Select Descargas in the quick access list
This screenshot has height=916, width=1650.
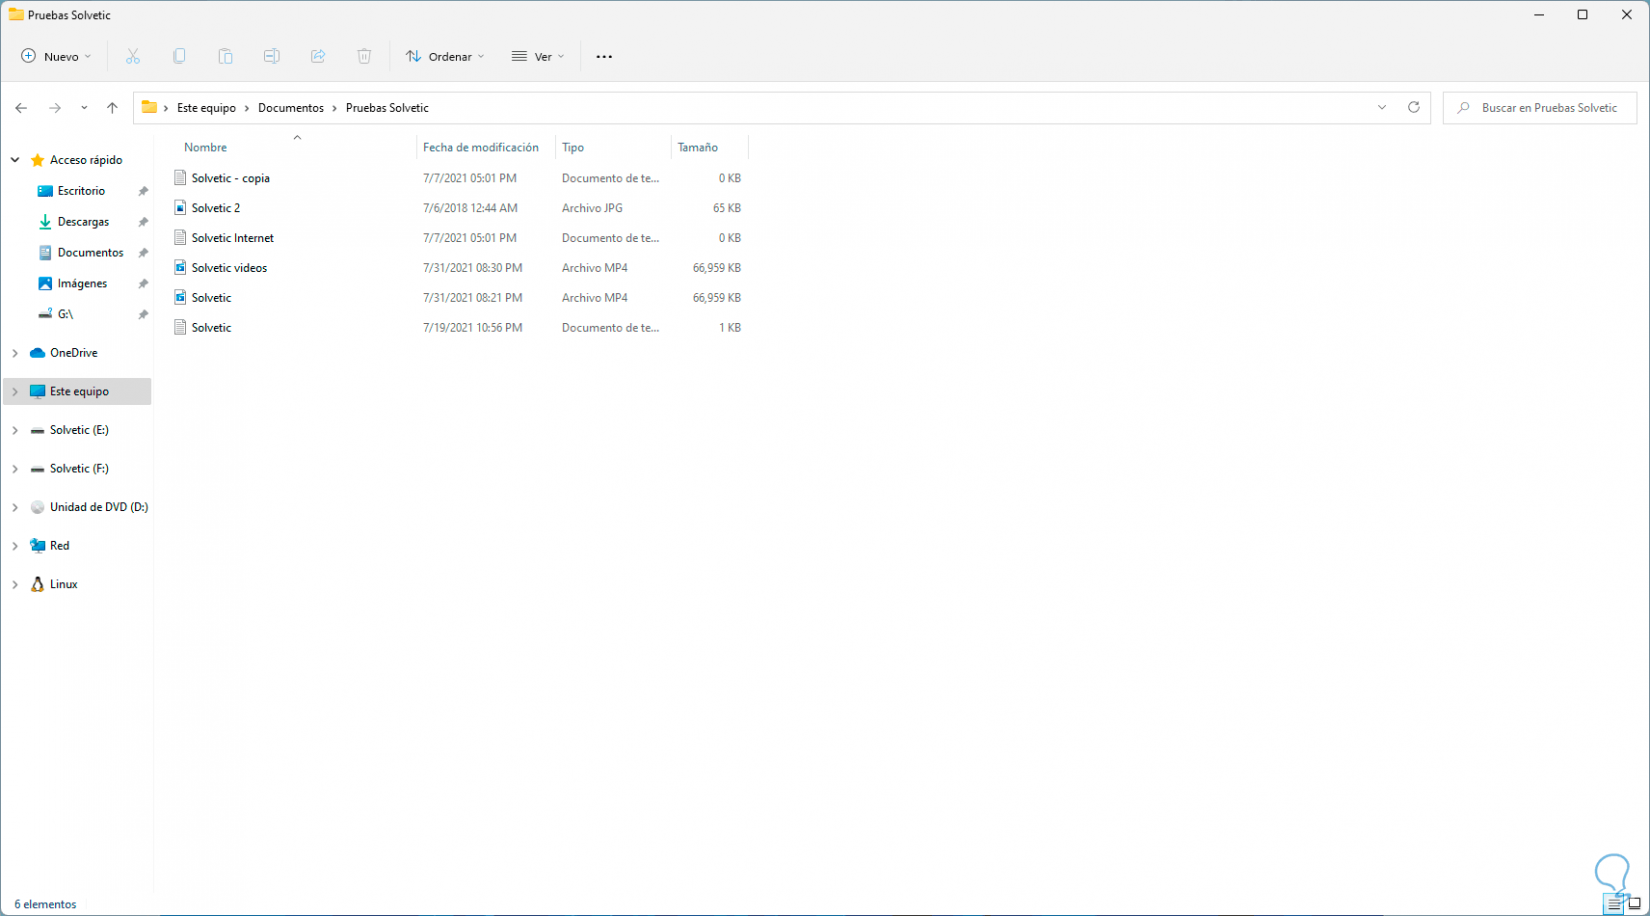tap(83, 222)
